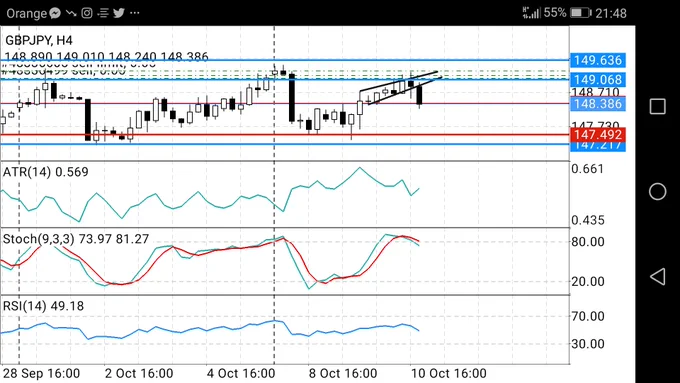The height and width of the screenshot is (383, 680).
Task: Tap the 4 Oct 16:00 time axis label
Action: click(240, 373)
